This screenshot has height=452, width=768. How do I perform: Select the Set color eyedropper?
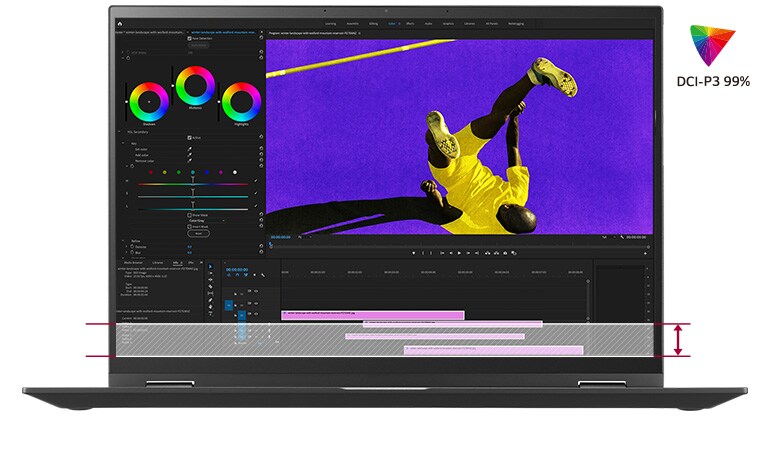189,150
